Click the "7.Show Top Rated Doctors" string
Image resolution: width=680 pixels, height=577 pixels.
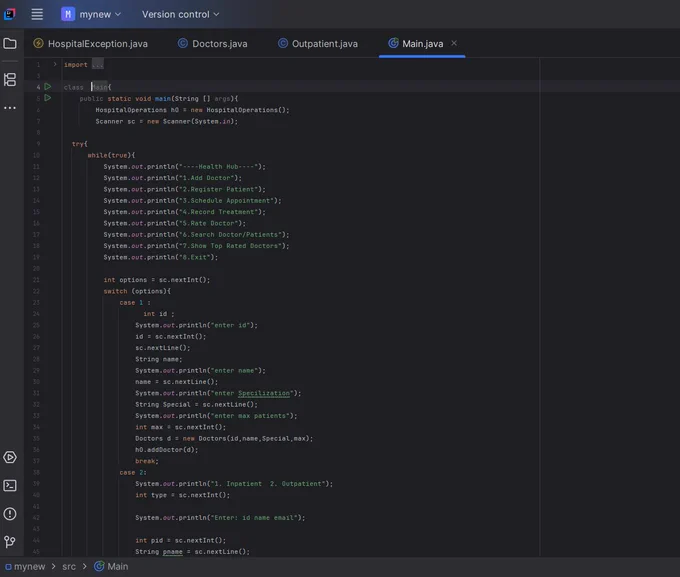point(230,246)
